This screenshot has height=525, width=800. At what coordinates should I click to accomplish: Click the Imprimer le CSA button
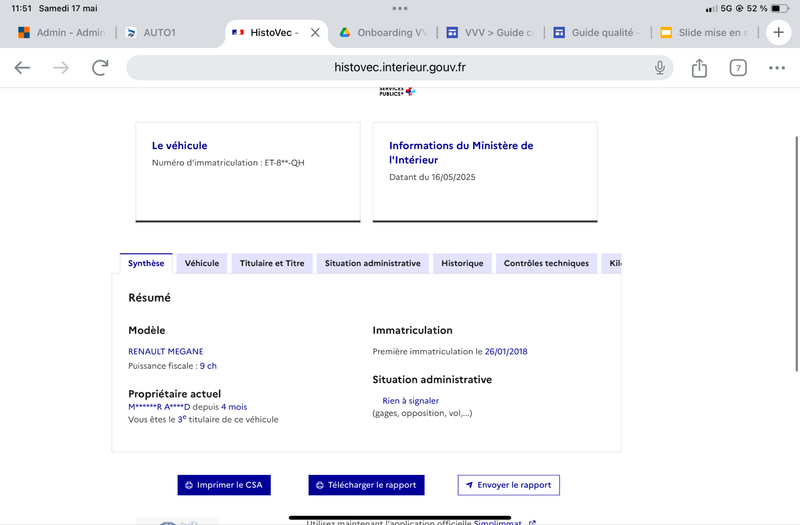(224, 485)
